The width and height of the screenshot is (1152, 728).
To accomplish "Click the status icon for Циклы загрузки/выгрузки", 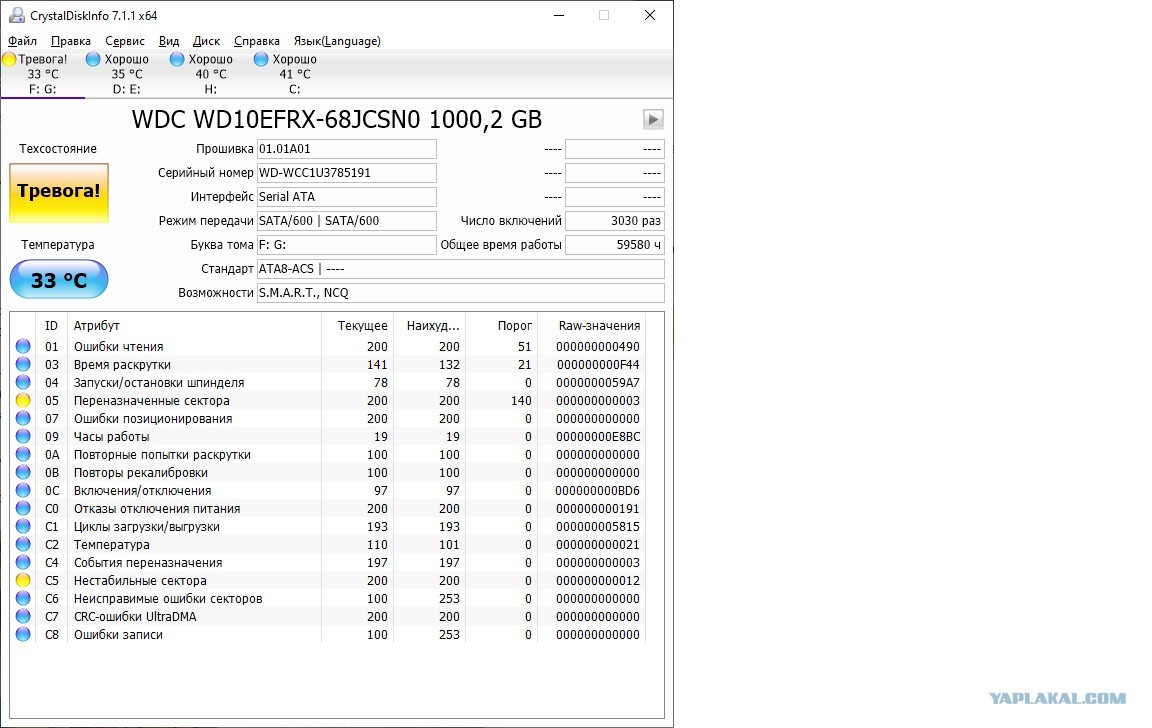I will (x=24, y=526).
